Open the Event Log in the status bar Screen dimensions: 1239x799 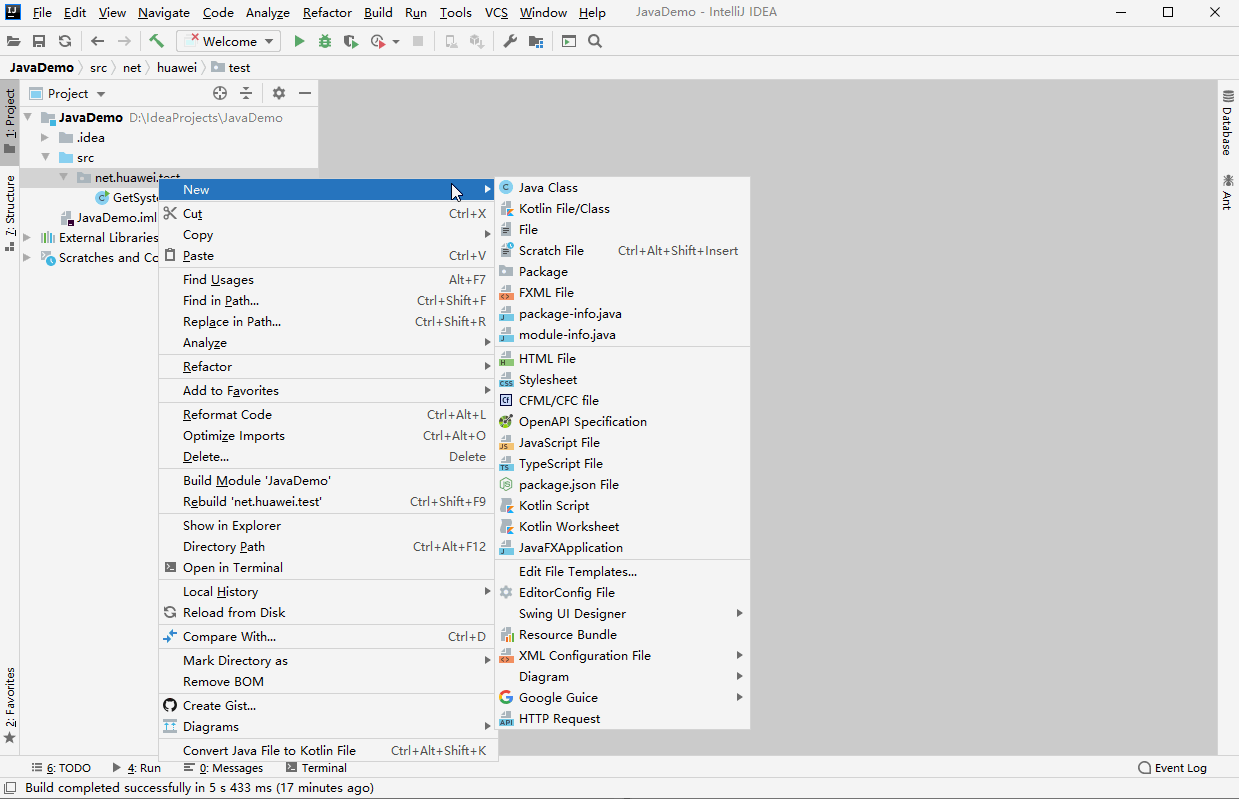[x=1172, y=768]
